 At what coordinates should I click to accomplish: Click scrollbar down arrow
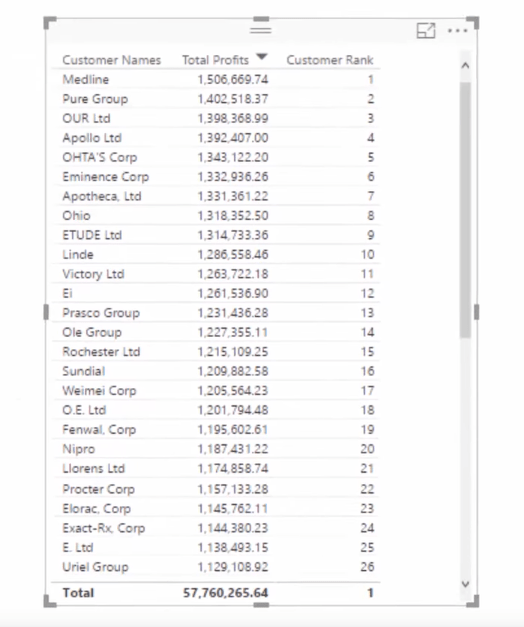coord(465,584)
